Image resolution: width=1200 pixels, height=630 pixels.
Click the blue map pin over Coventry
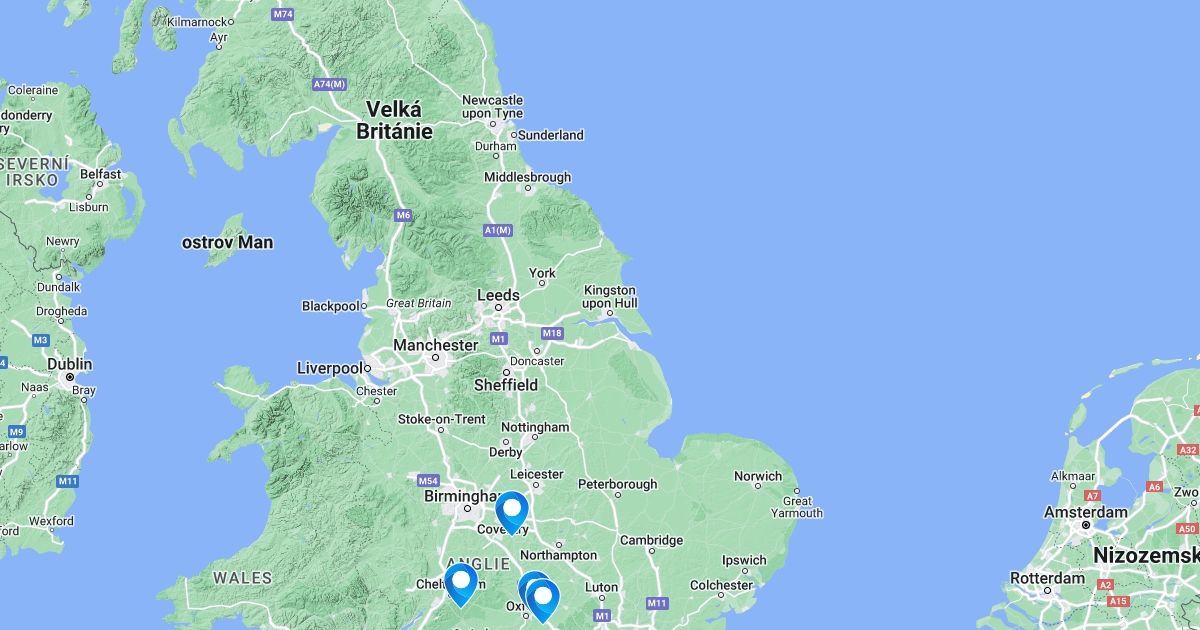(512, 512)
